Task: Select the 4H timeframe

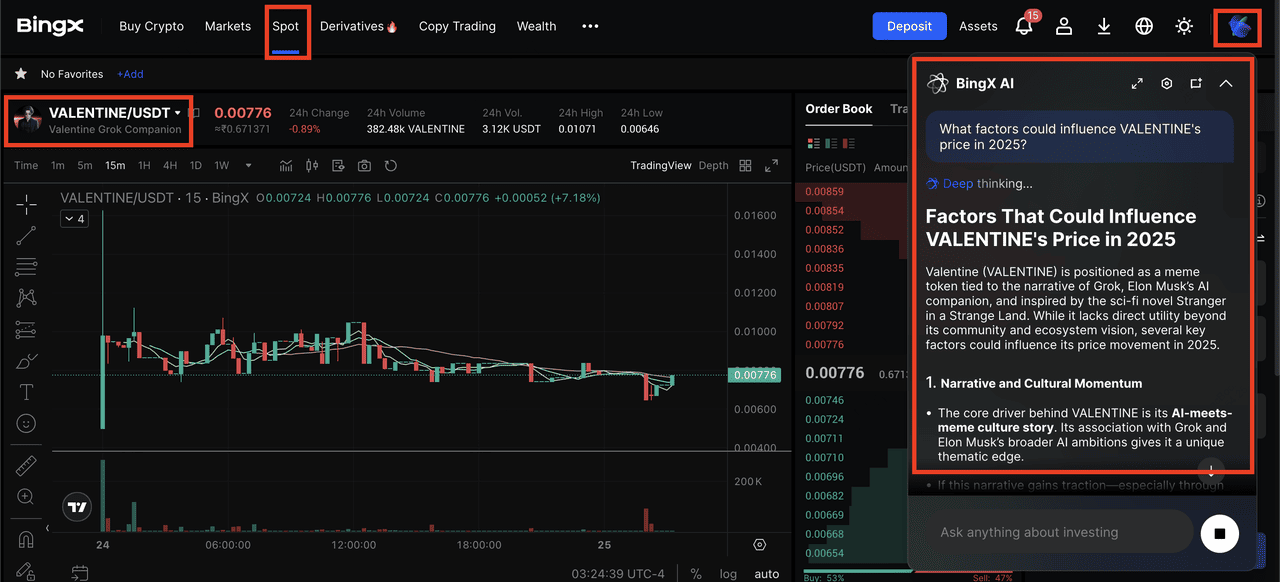Action: click(170, 166)
